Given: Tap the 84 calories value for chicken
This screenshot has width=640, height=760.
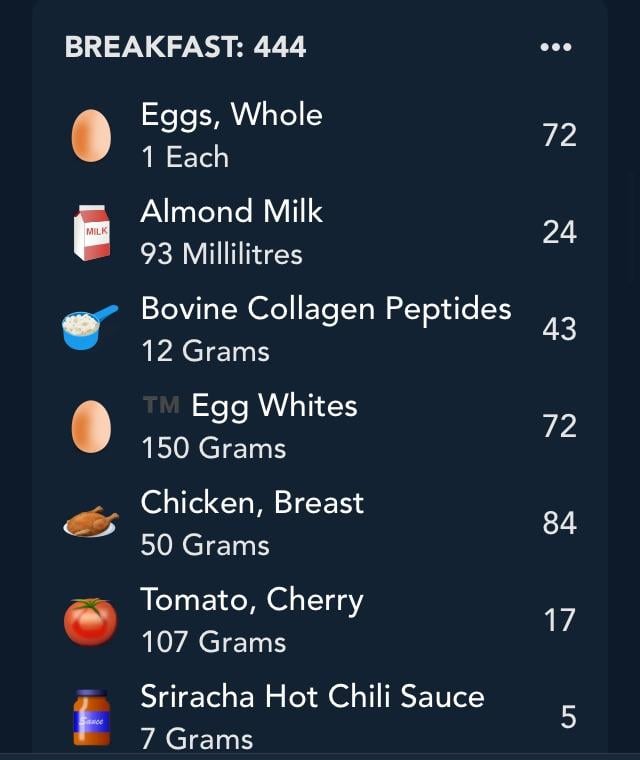Looking at the screenshot, I should (560, 523).
